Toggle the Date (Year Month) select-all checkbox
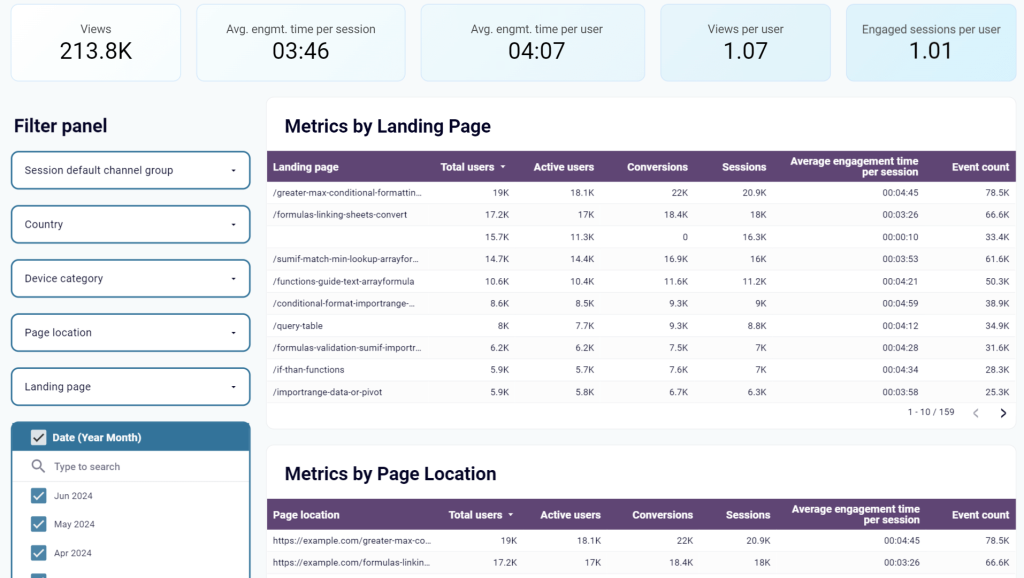The height and width of the screenshot is (578, 1024). [38, 437]
